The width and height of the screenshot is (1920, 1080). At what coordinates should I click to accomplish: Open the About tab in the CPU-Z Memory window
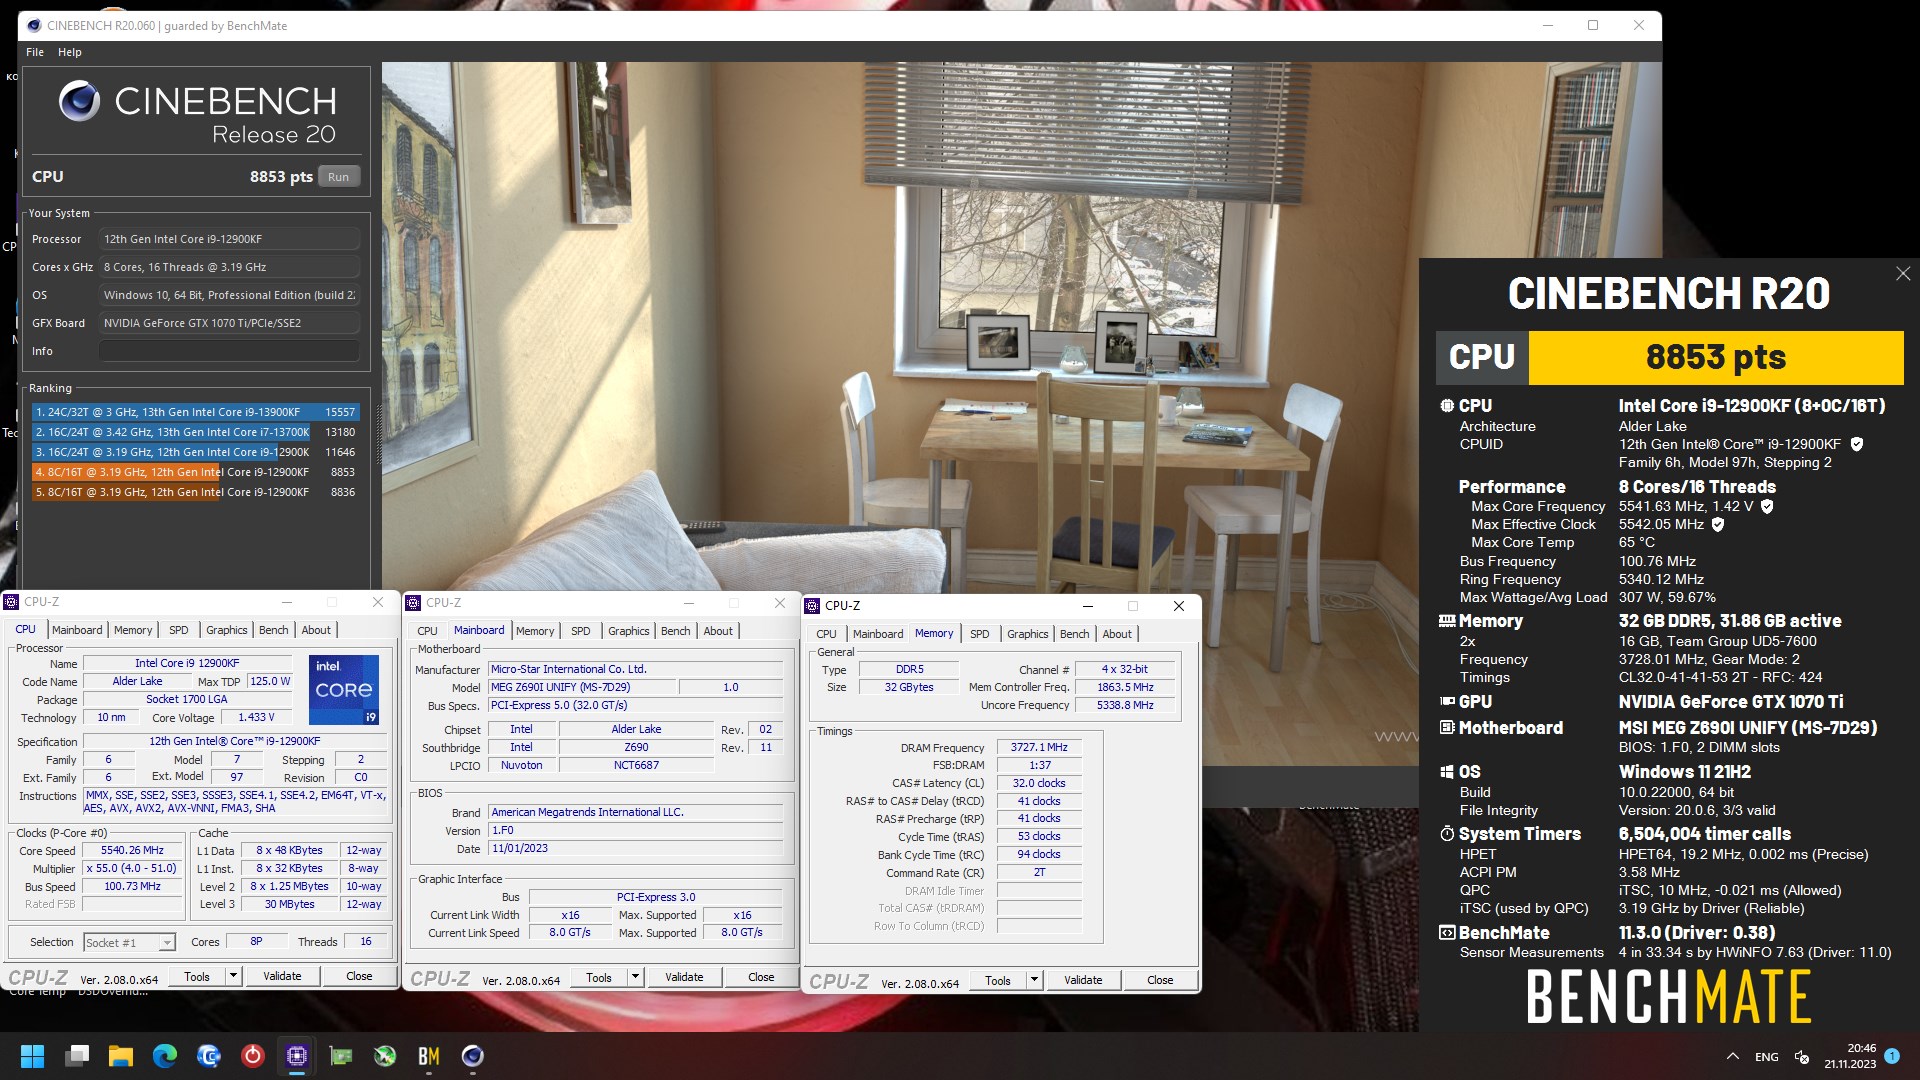[x=1117, y=634]
